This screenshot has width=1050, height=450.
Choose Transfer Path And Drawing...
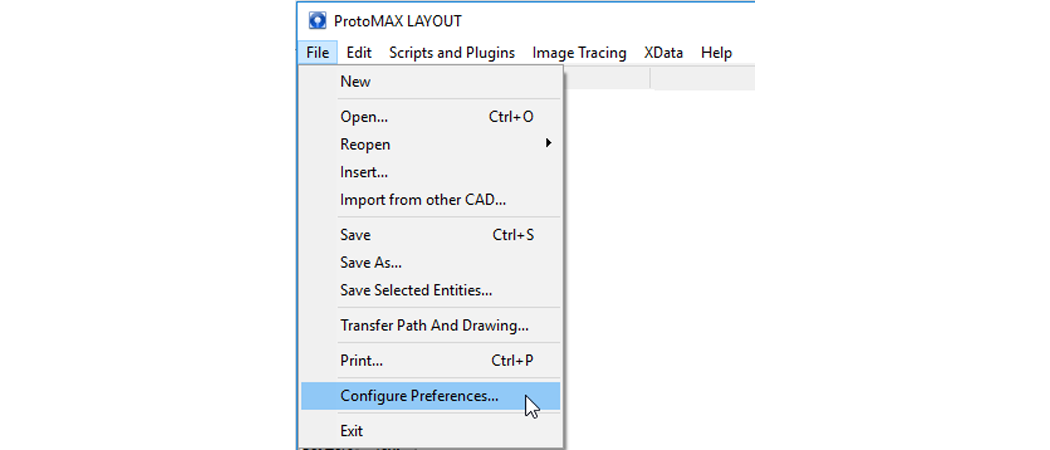point(430,325)
